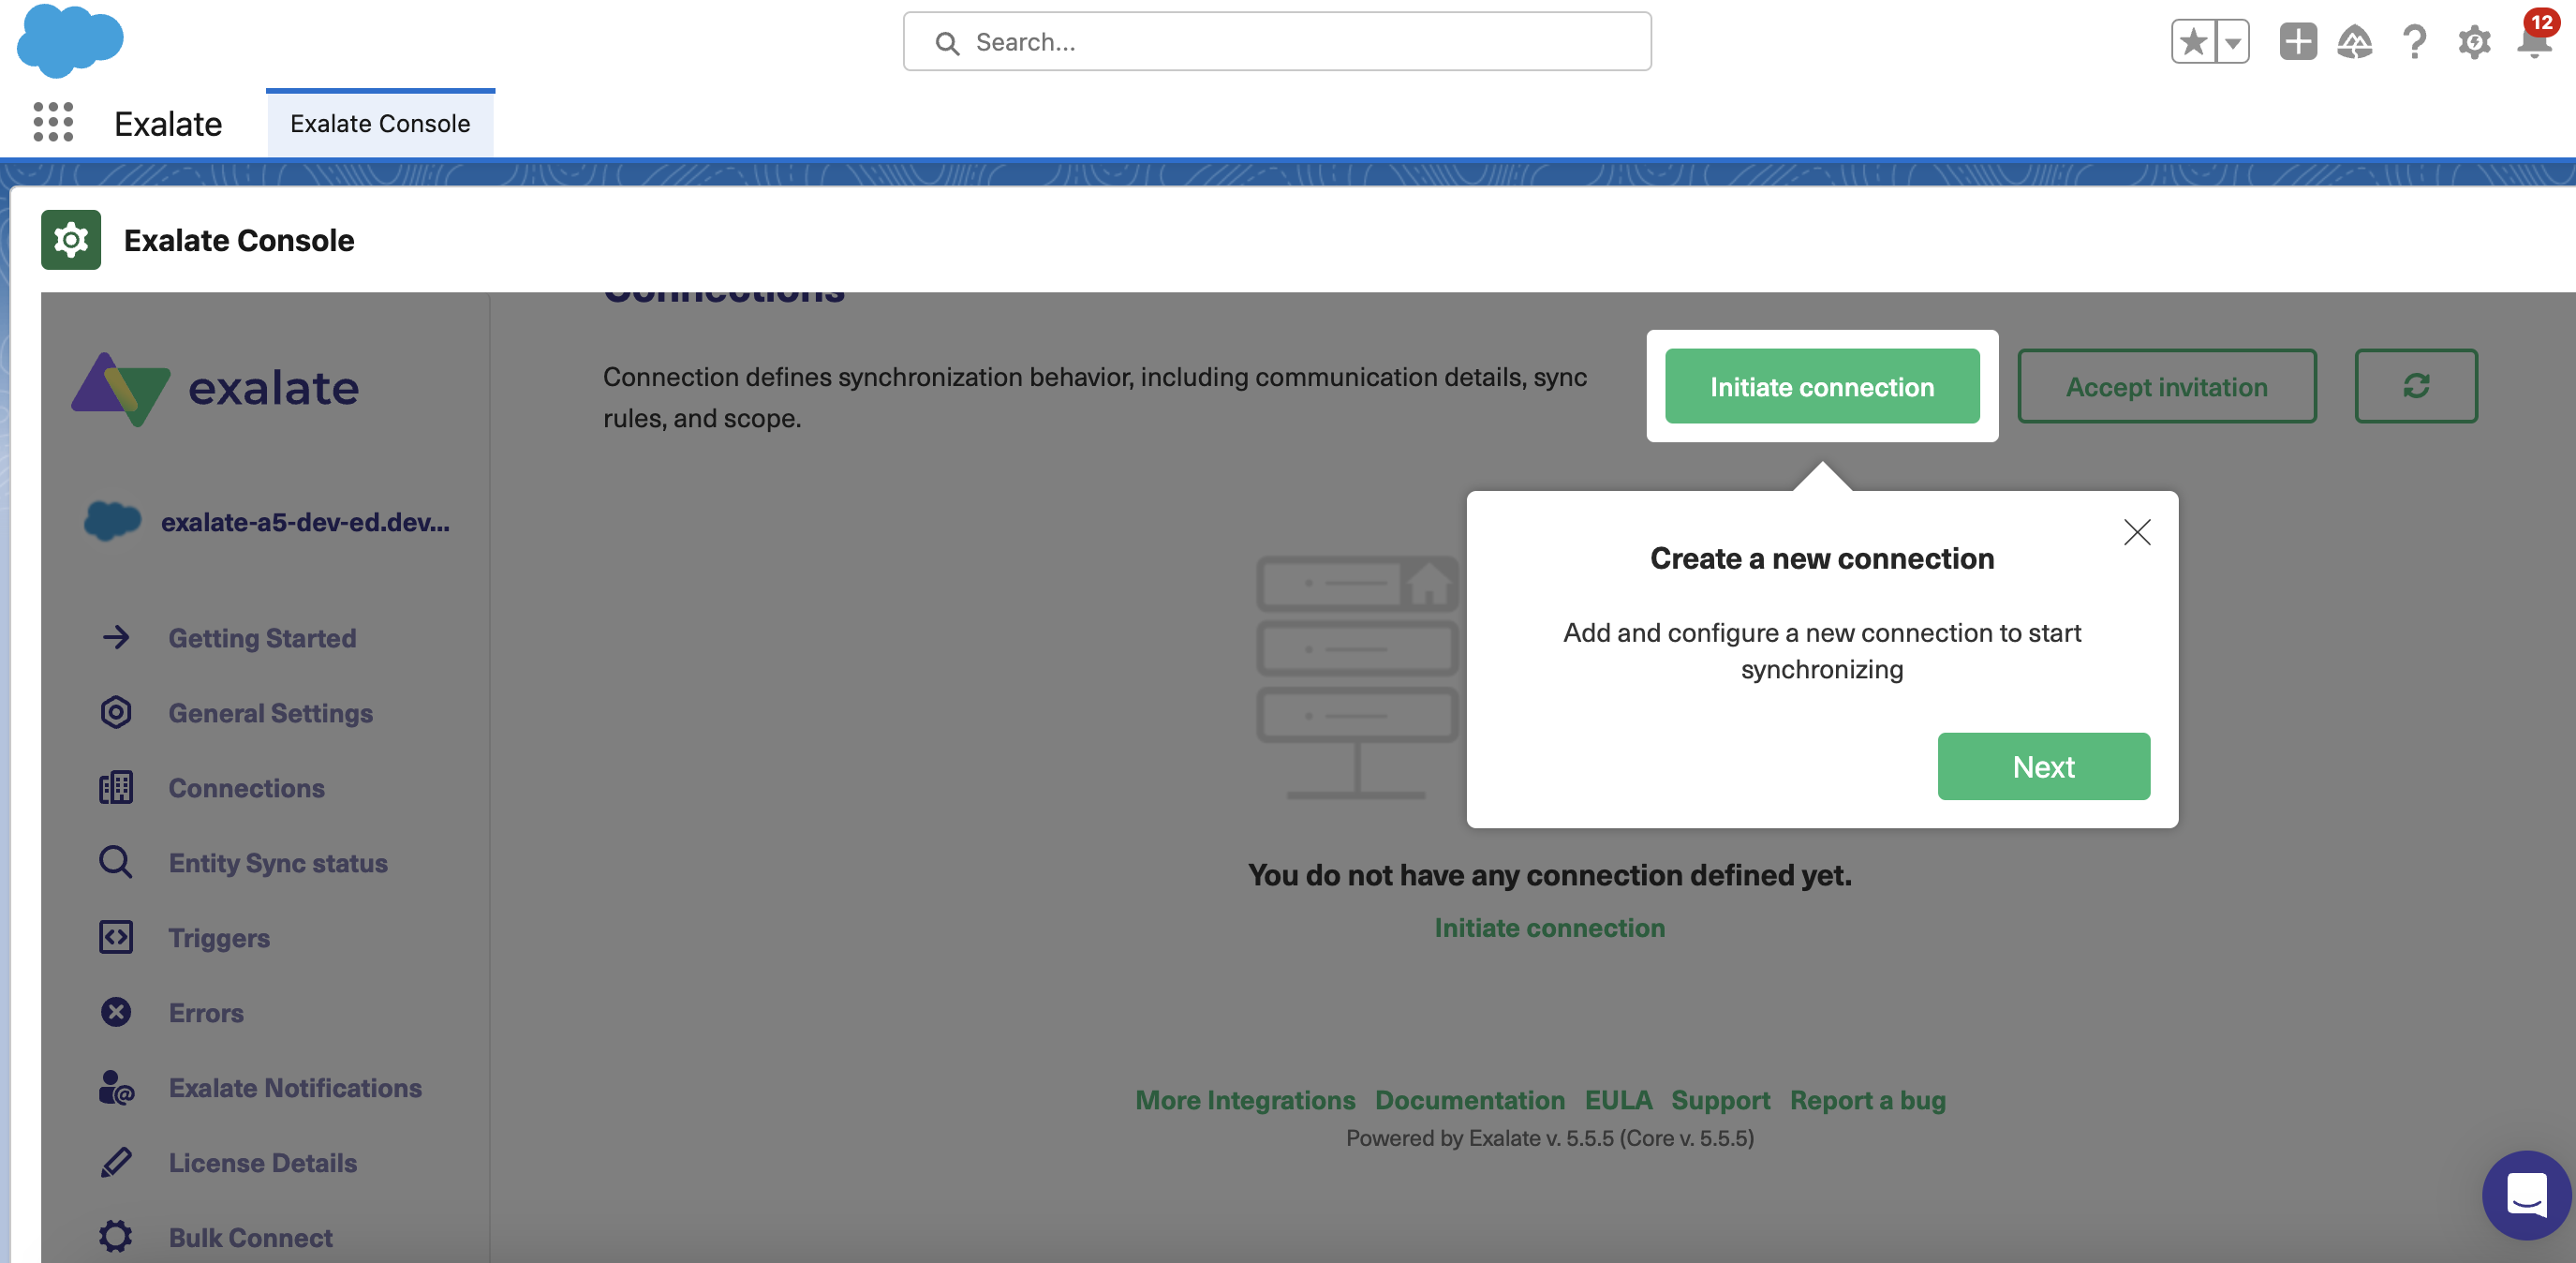This screenshot has height=1263, width=2576.
Task: Open the Salesforce App Launcher grid
Action: [53, 122]
